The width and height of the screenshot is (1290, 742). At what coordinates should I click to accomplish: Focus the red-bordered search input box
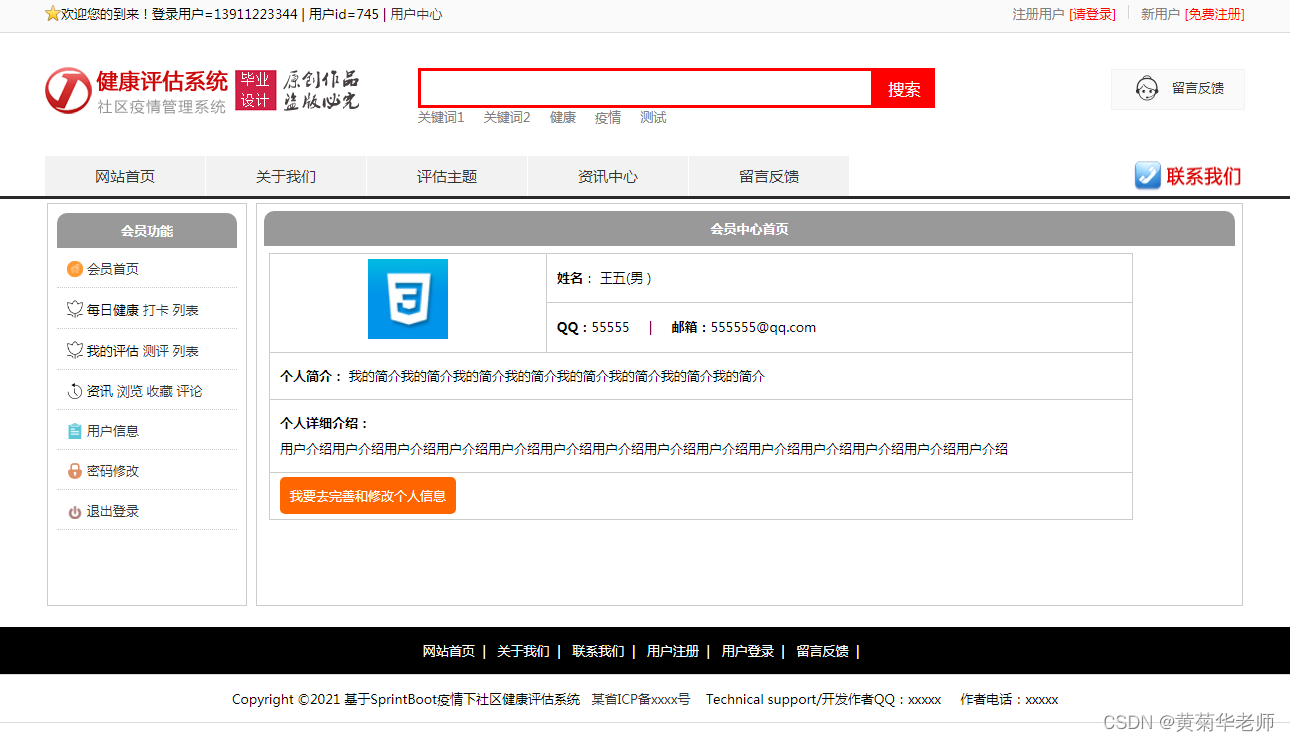(646, 88)
